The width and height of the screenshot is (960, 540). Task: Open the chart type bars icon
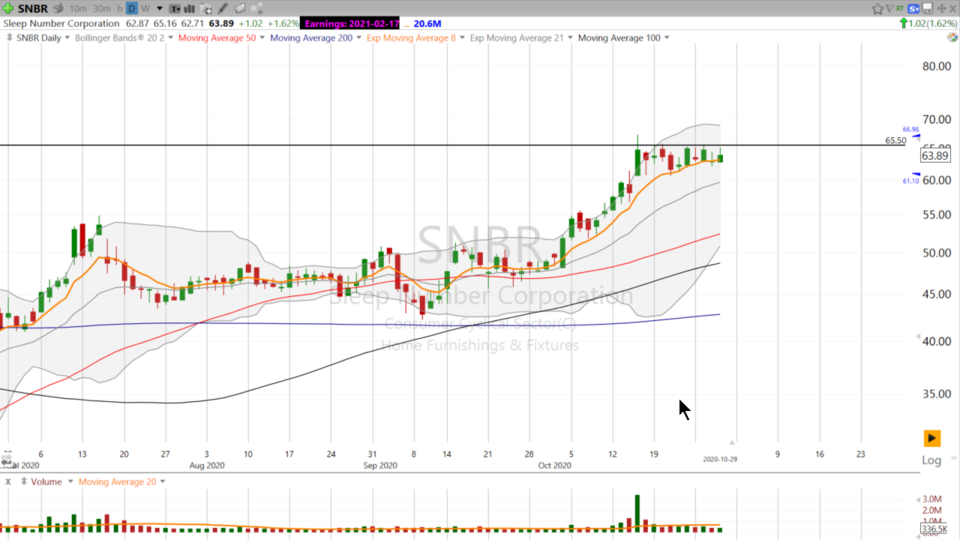coord(189,9)
